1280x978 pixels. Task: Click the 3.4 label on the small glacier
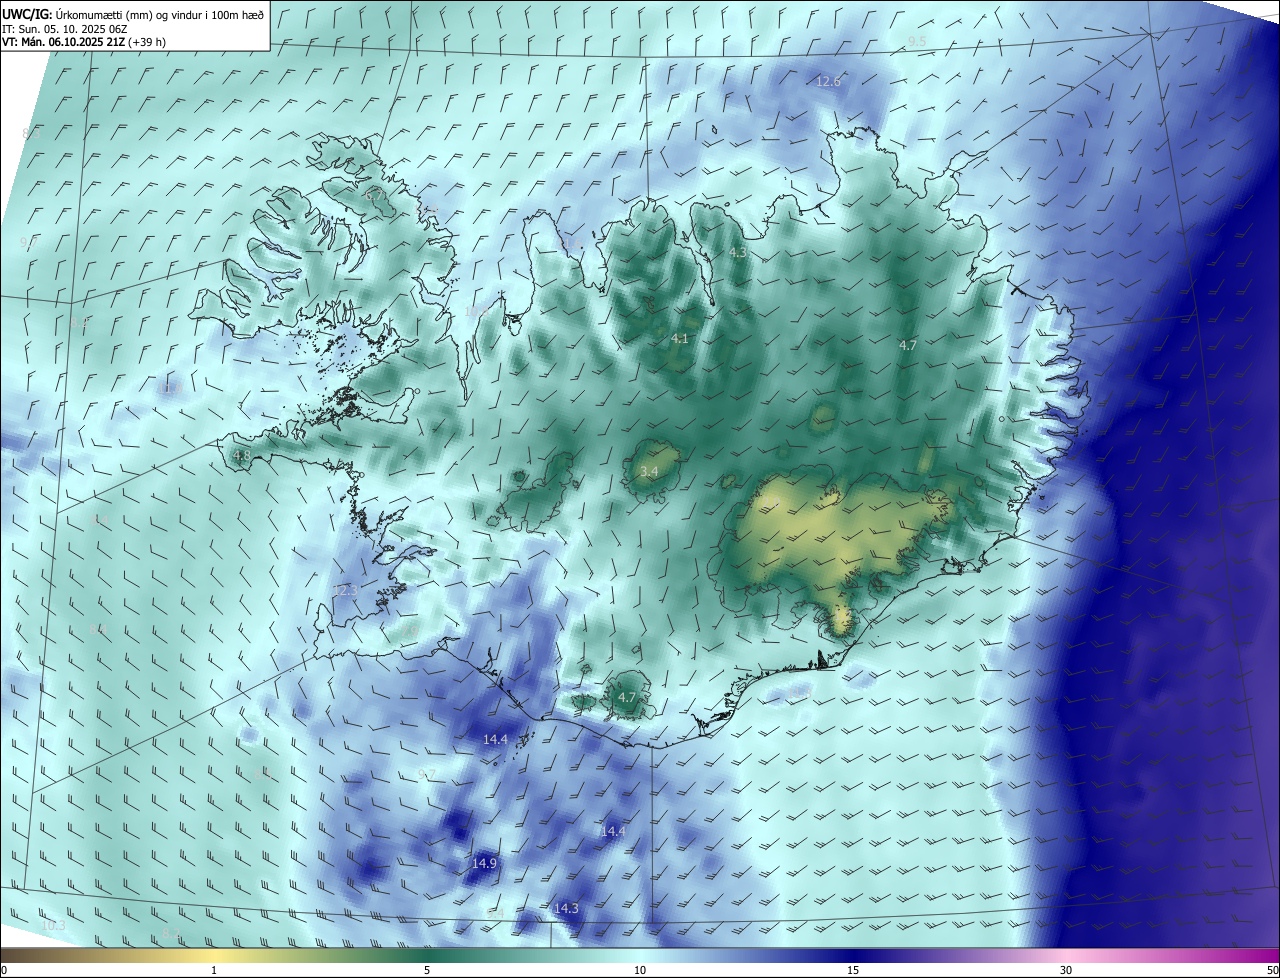(x=649, y=471)
